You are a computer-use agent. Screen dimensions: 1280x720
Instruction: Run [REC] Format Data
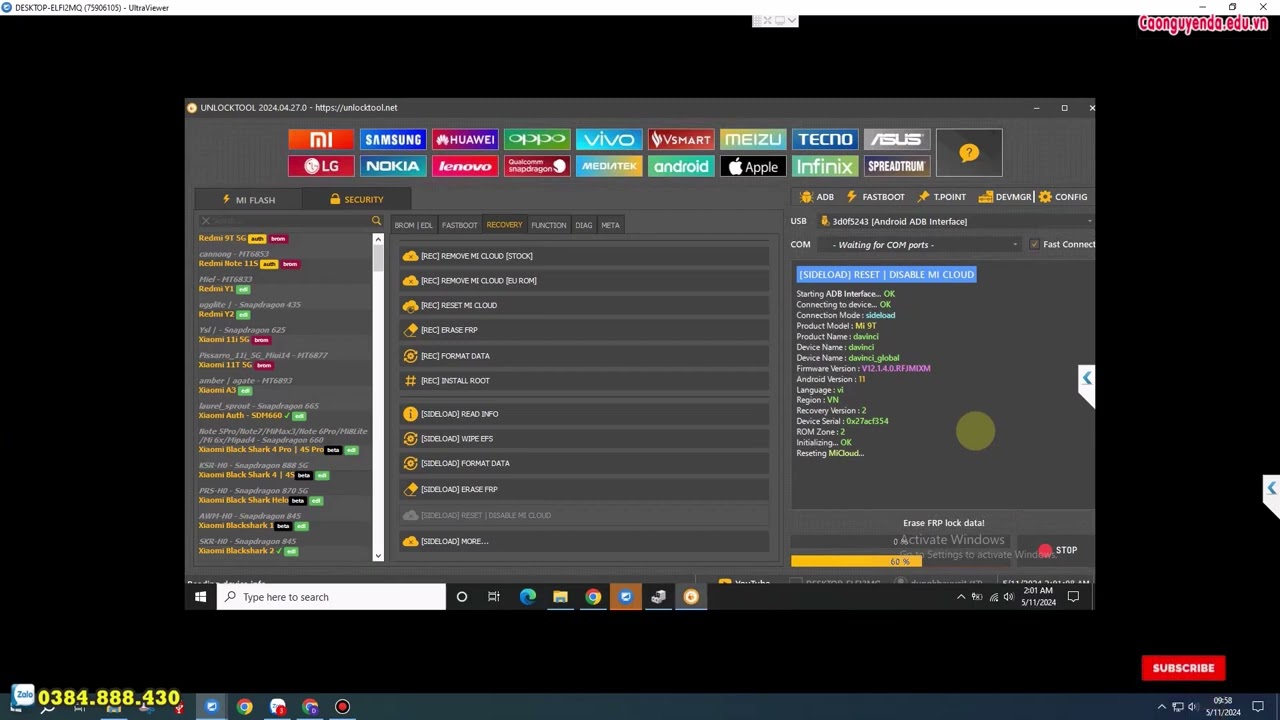[585, 356]
